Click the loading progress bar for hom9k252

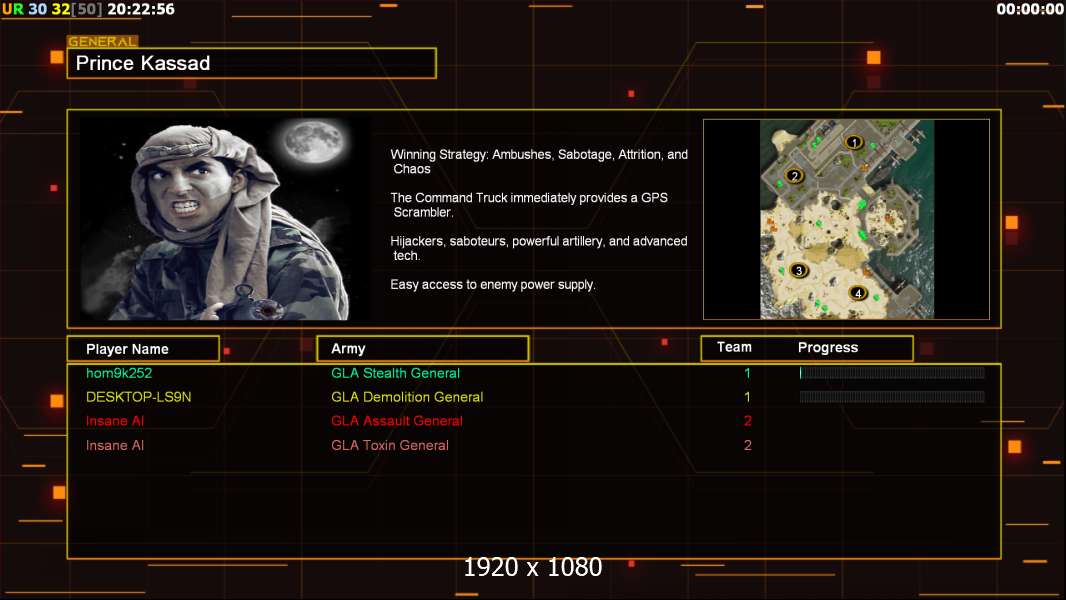point(892,373)
